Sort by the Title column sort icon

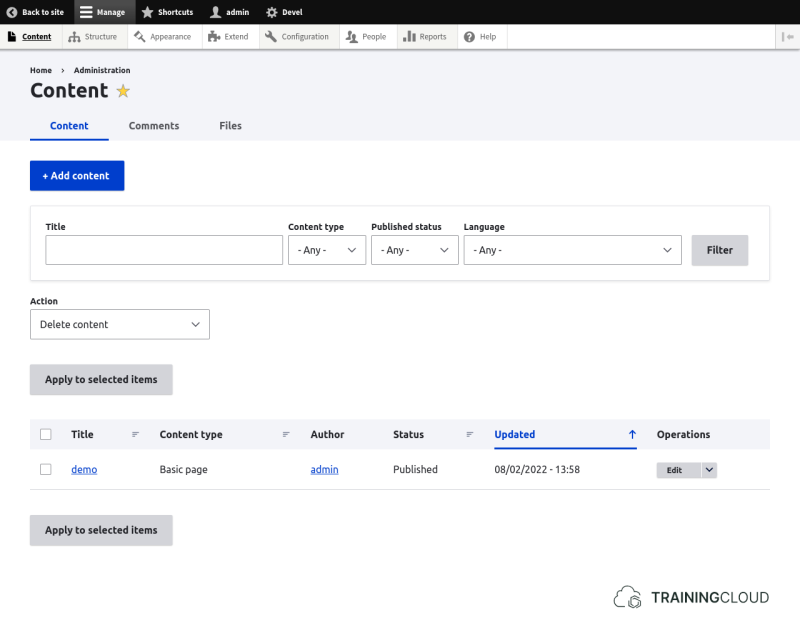pos(135,434)
